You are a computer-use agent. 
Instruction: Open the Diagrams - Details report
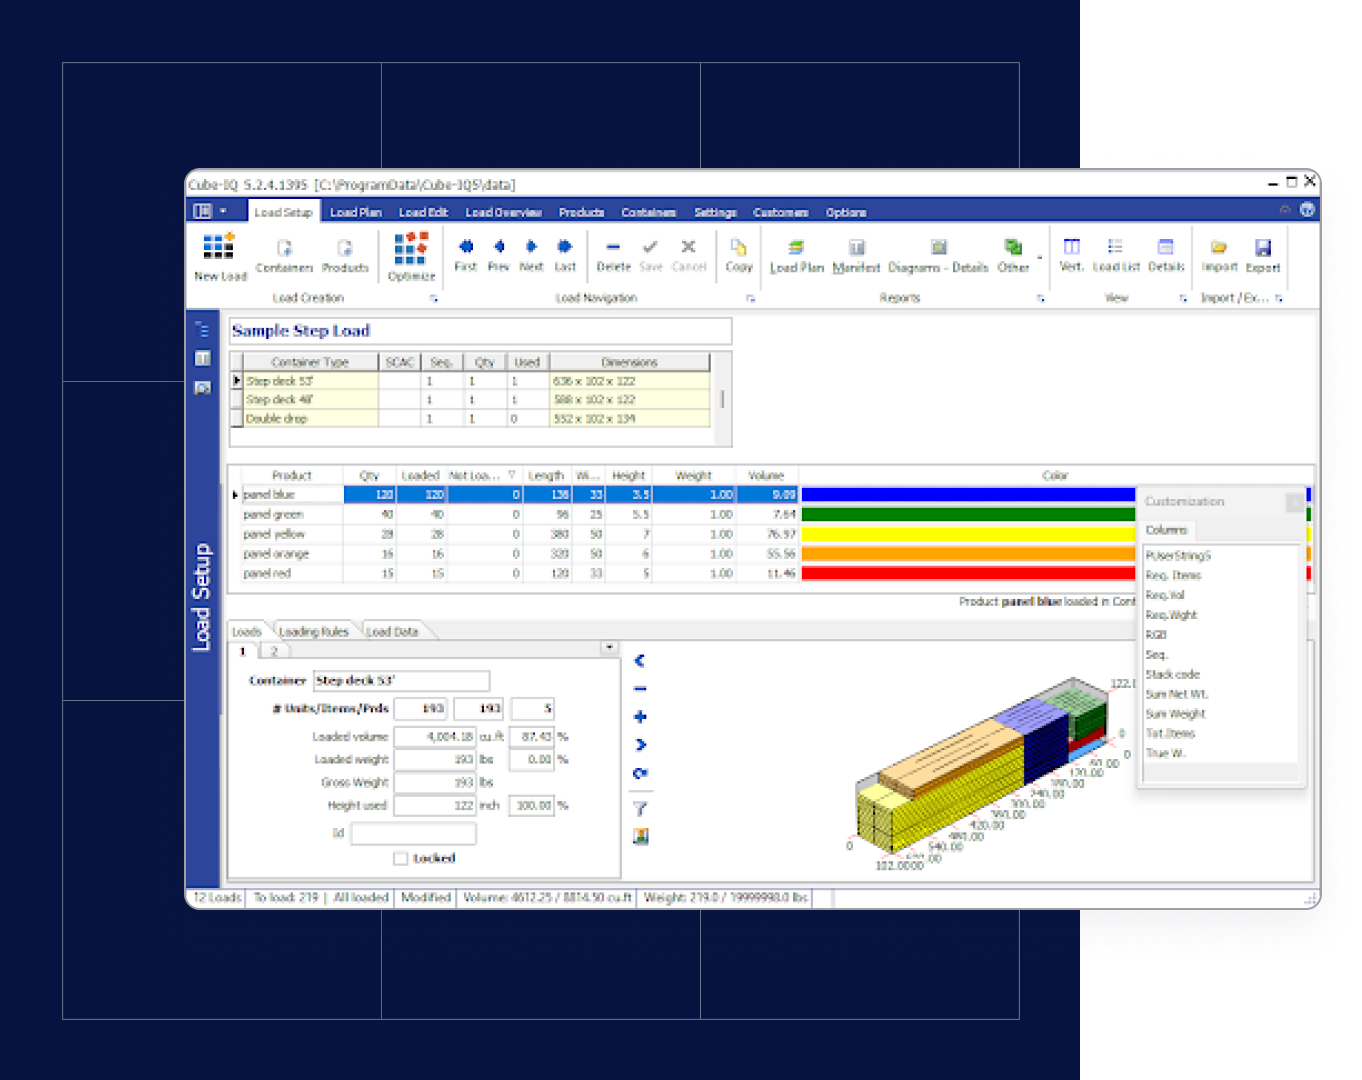tap(938, 256)
